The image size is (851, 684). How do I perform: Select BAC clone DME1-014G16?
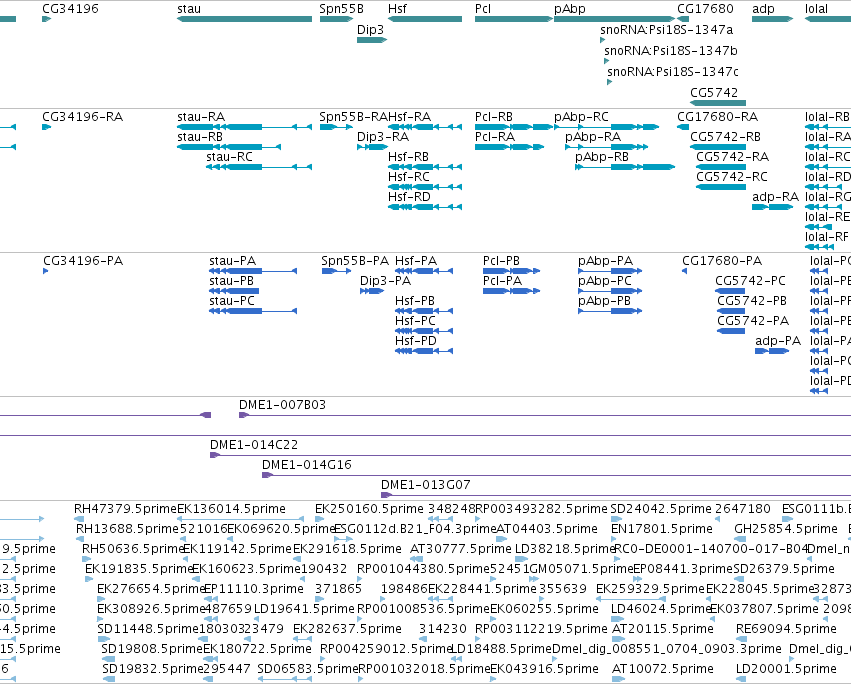[307, 465]
